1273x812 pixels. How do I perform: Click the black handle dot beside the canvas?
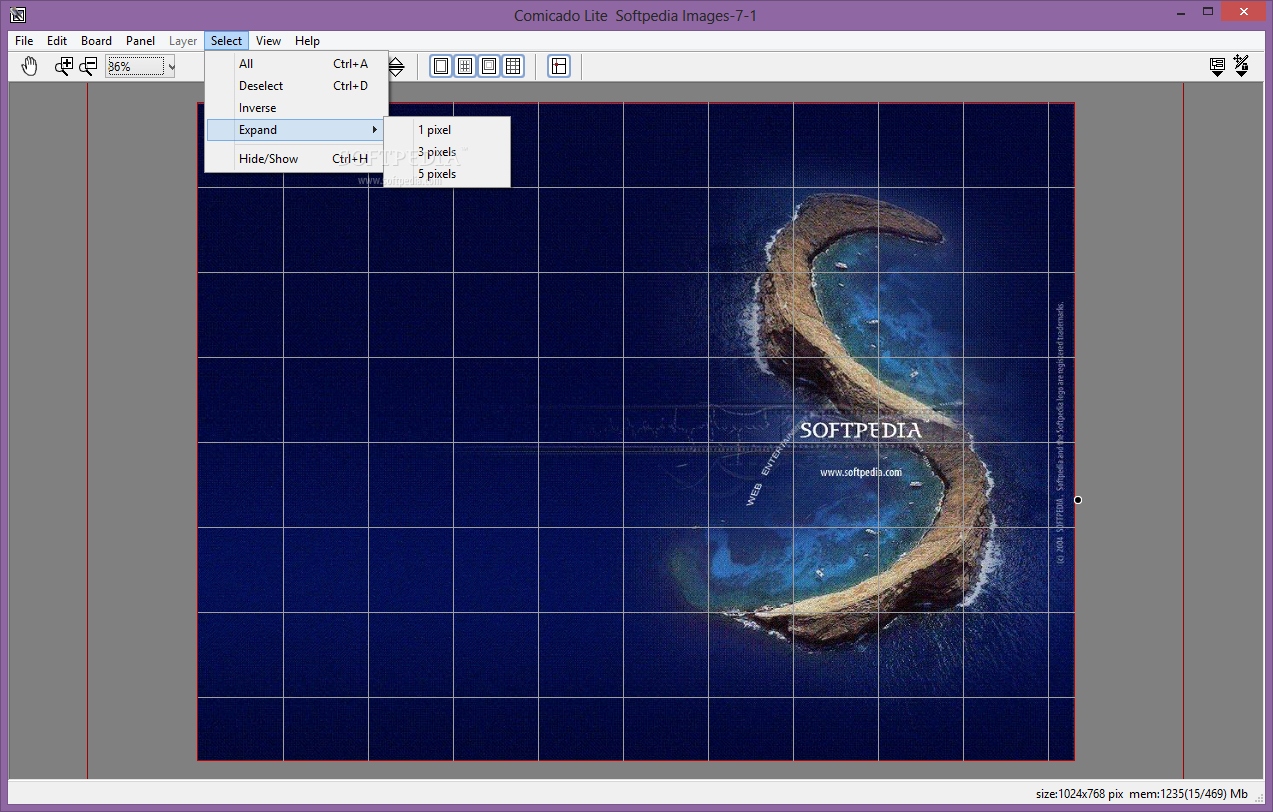pos(1078,500)
